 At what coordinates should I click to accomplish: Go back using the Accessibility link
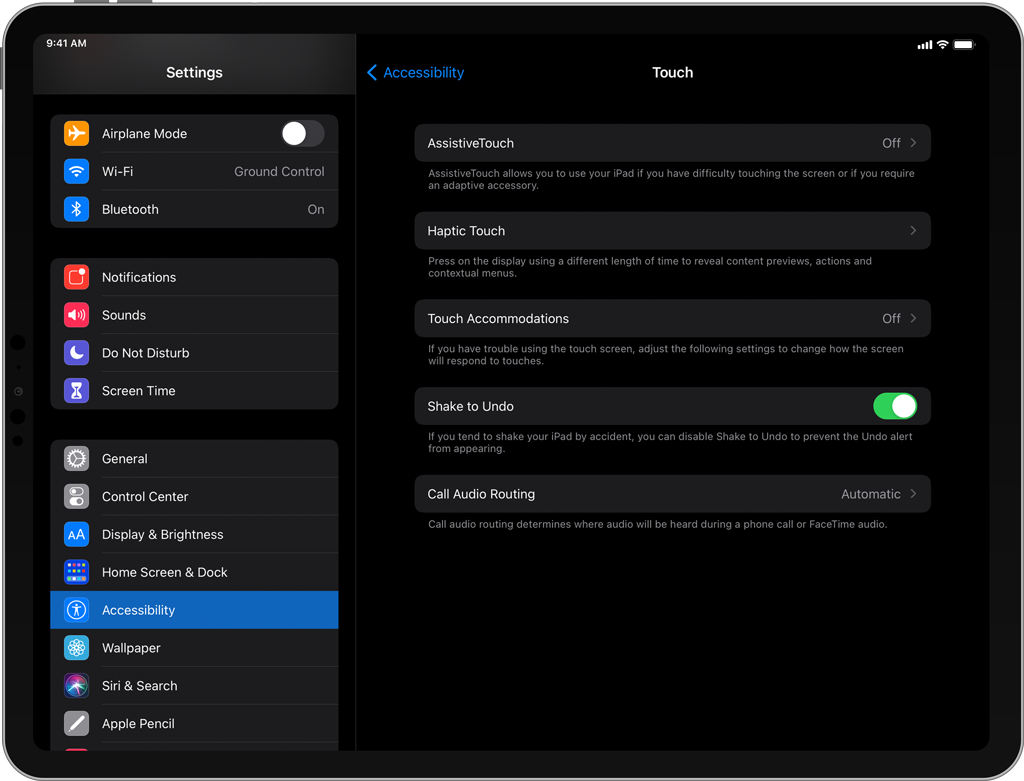tap(415, 72)
